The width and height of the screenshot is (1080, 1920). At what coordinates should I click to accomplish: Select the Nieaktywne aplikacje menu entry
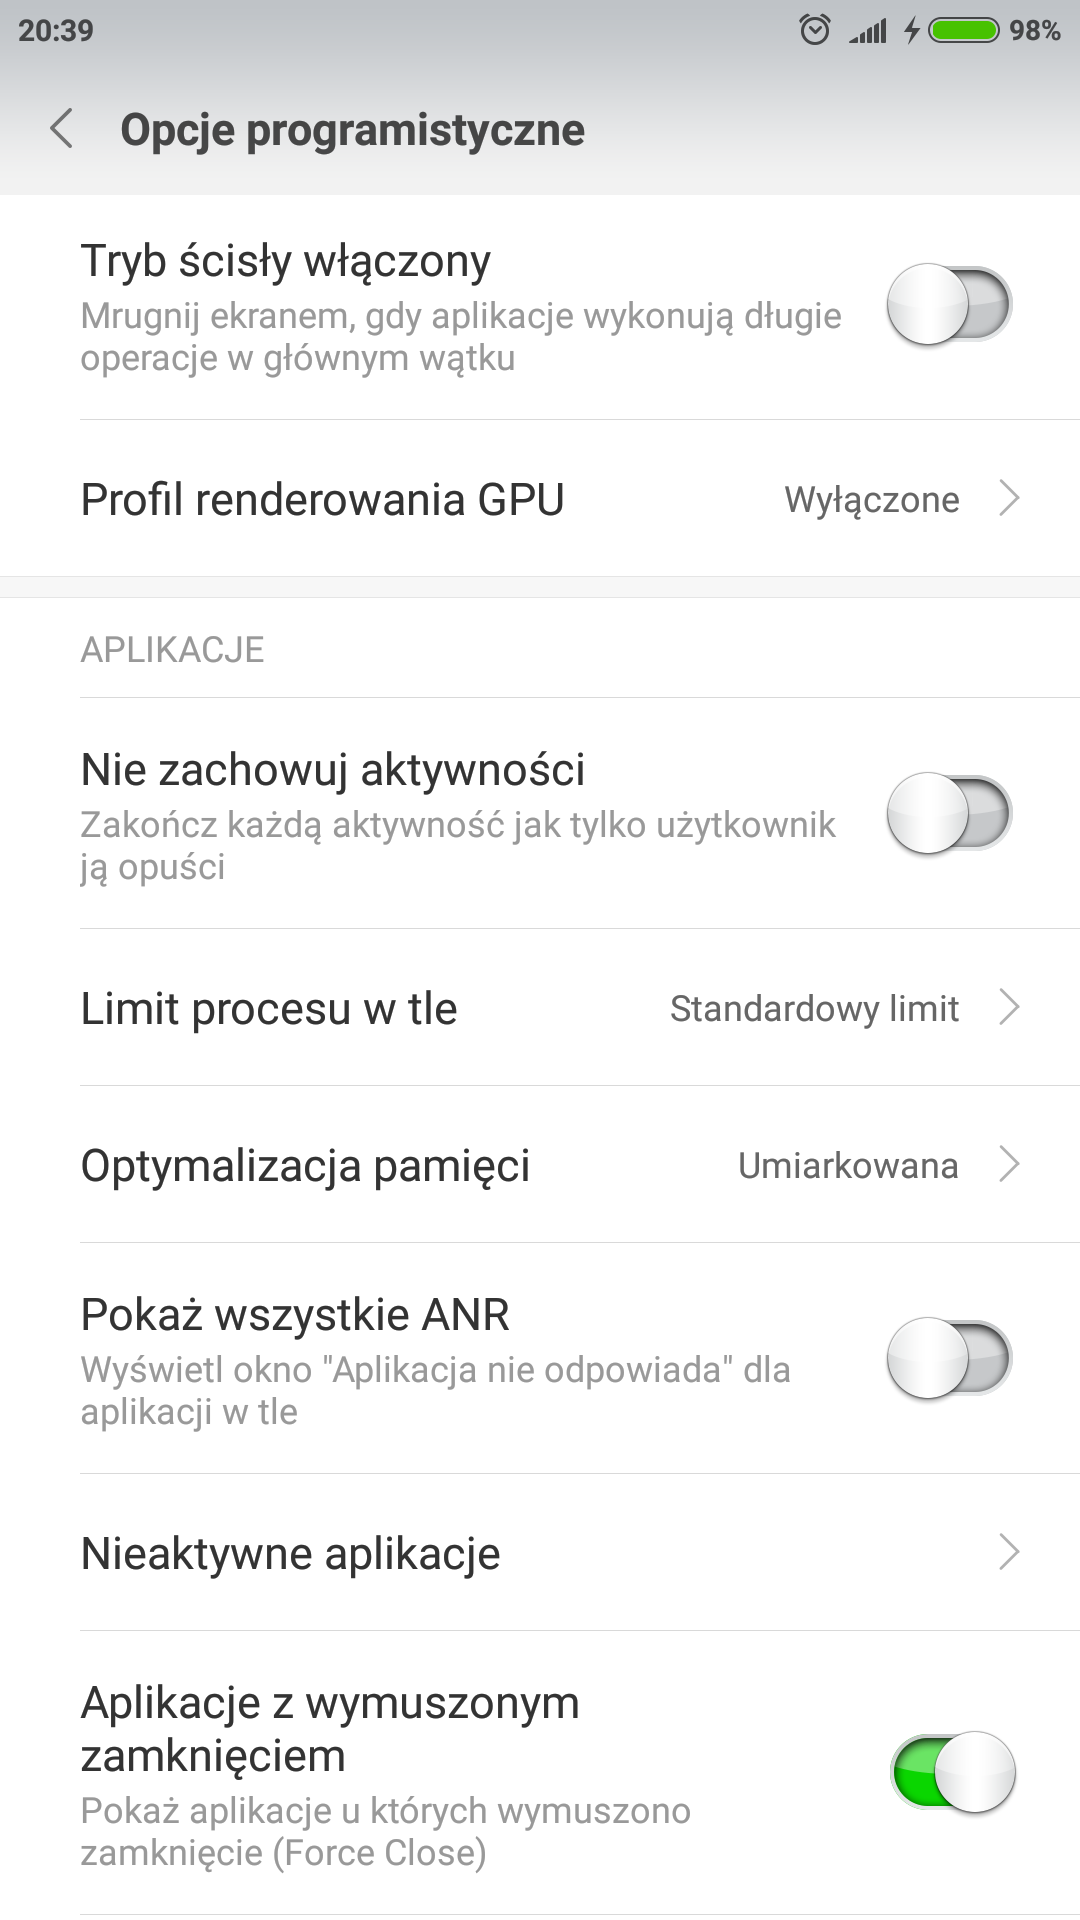[290, 1553]
